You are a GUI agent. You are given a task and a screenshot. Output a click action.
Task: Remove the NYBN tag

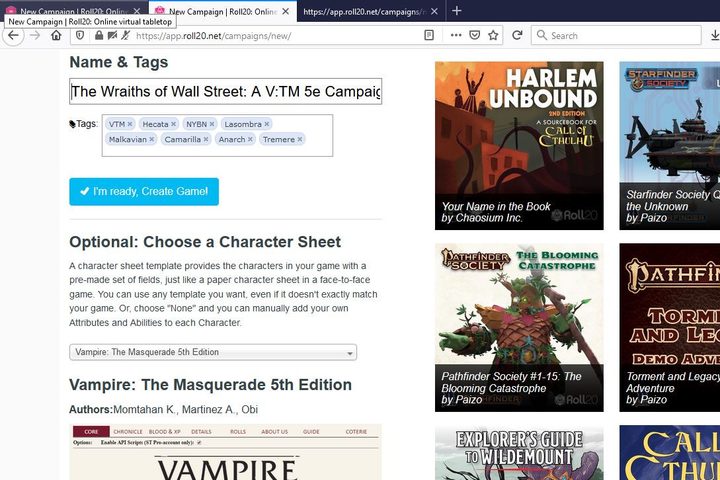[212, 124]
